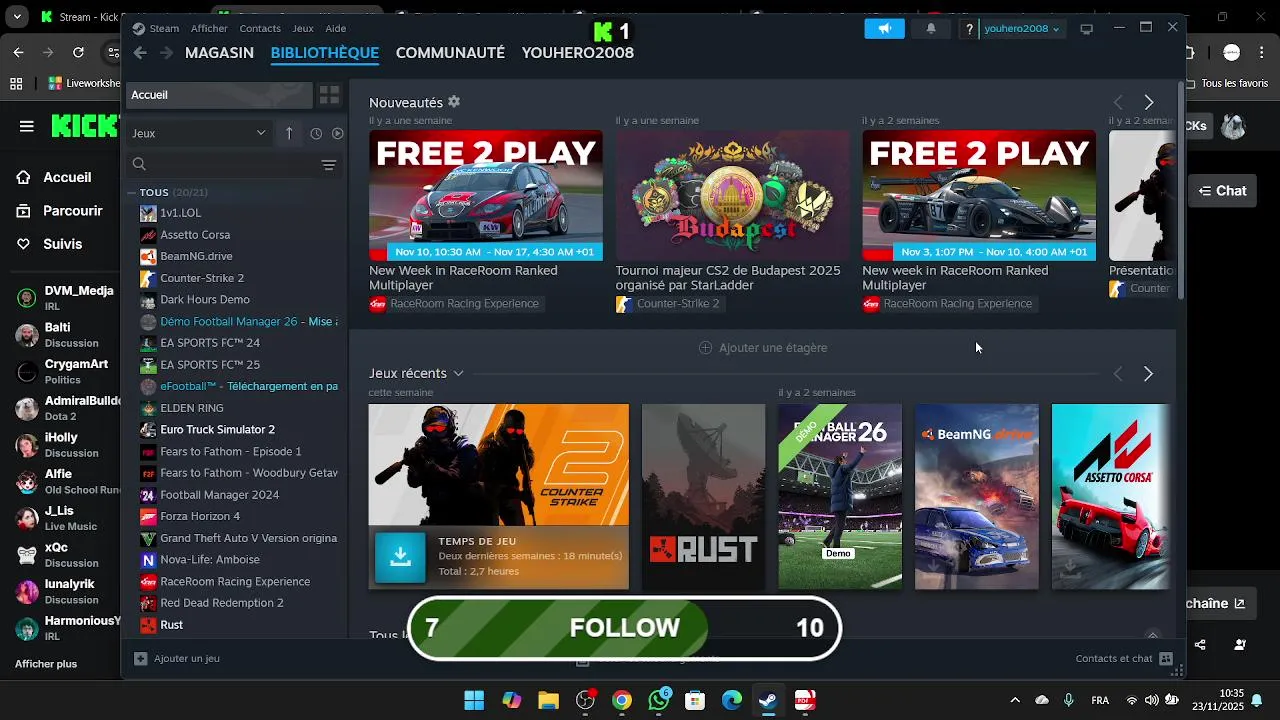1280x720 pixels.
Task: Open Microsoft Edge from taskbar
Action: click(x=732, y=700)
